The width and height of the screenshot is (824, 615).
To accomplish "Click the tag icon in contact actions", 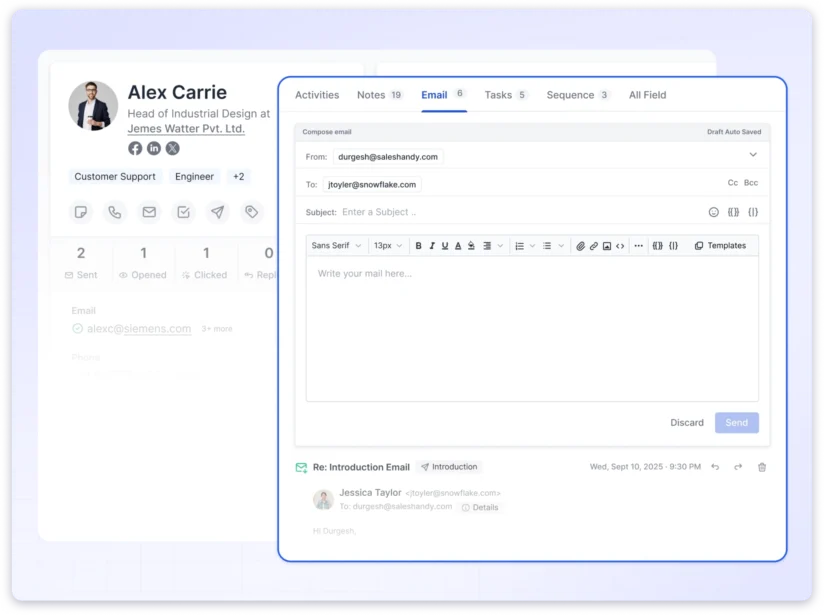I will pos(252,212).
